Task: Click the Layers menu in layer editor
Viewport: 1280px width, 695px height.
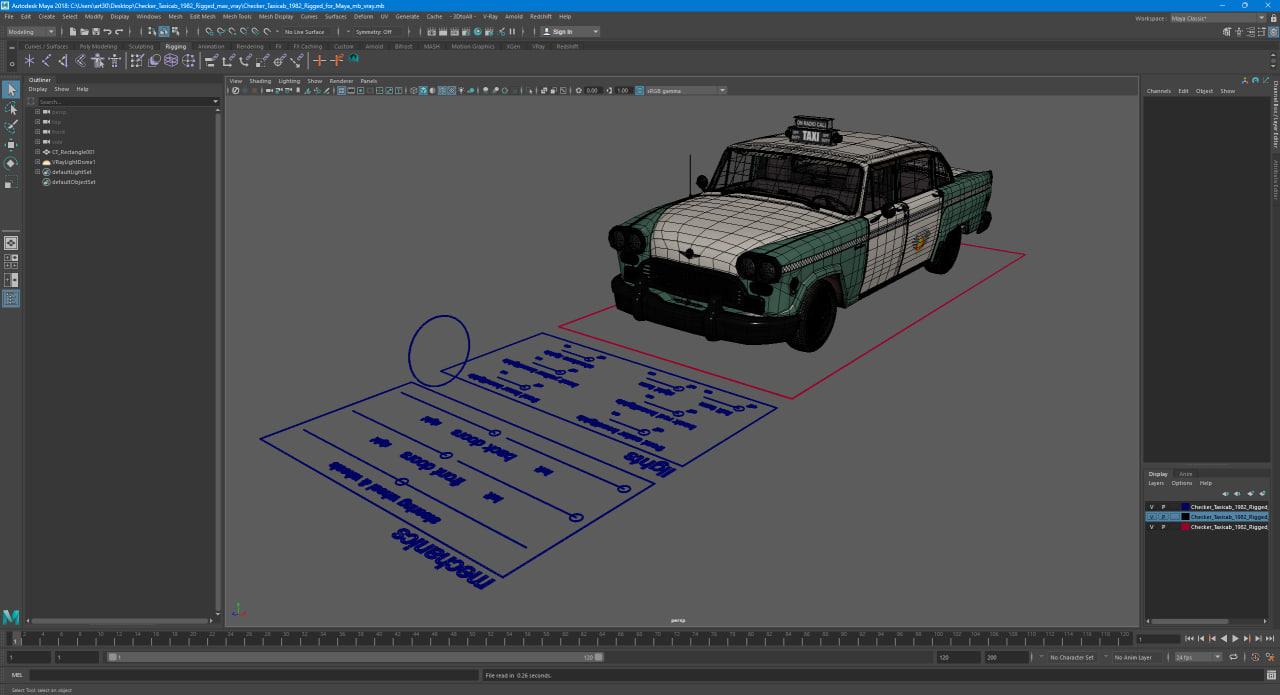Action: pos(1156,483)
